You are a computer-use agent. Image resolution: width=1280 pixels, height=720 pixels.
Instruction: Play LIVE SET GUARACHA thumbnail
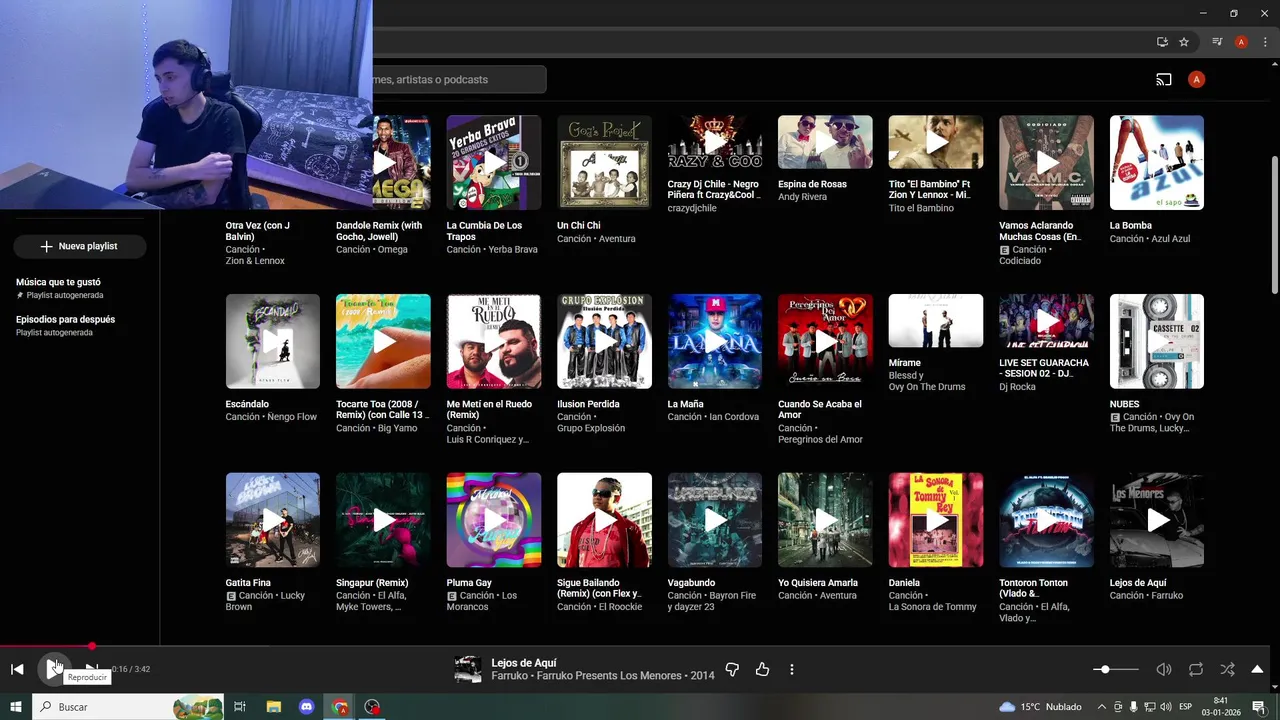(1046, 321)
